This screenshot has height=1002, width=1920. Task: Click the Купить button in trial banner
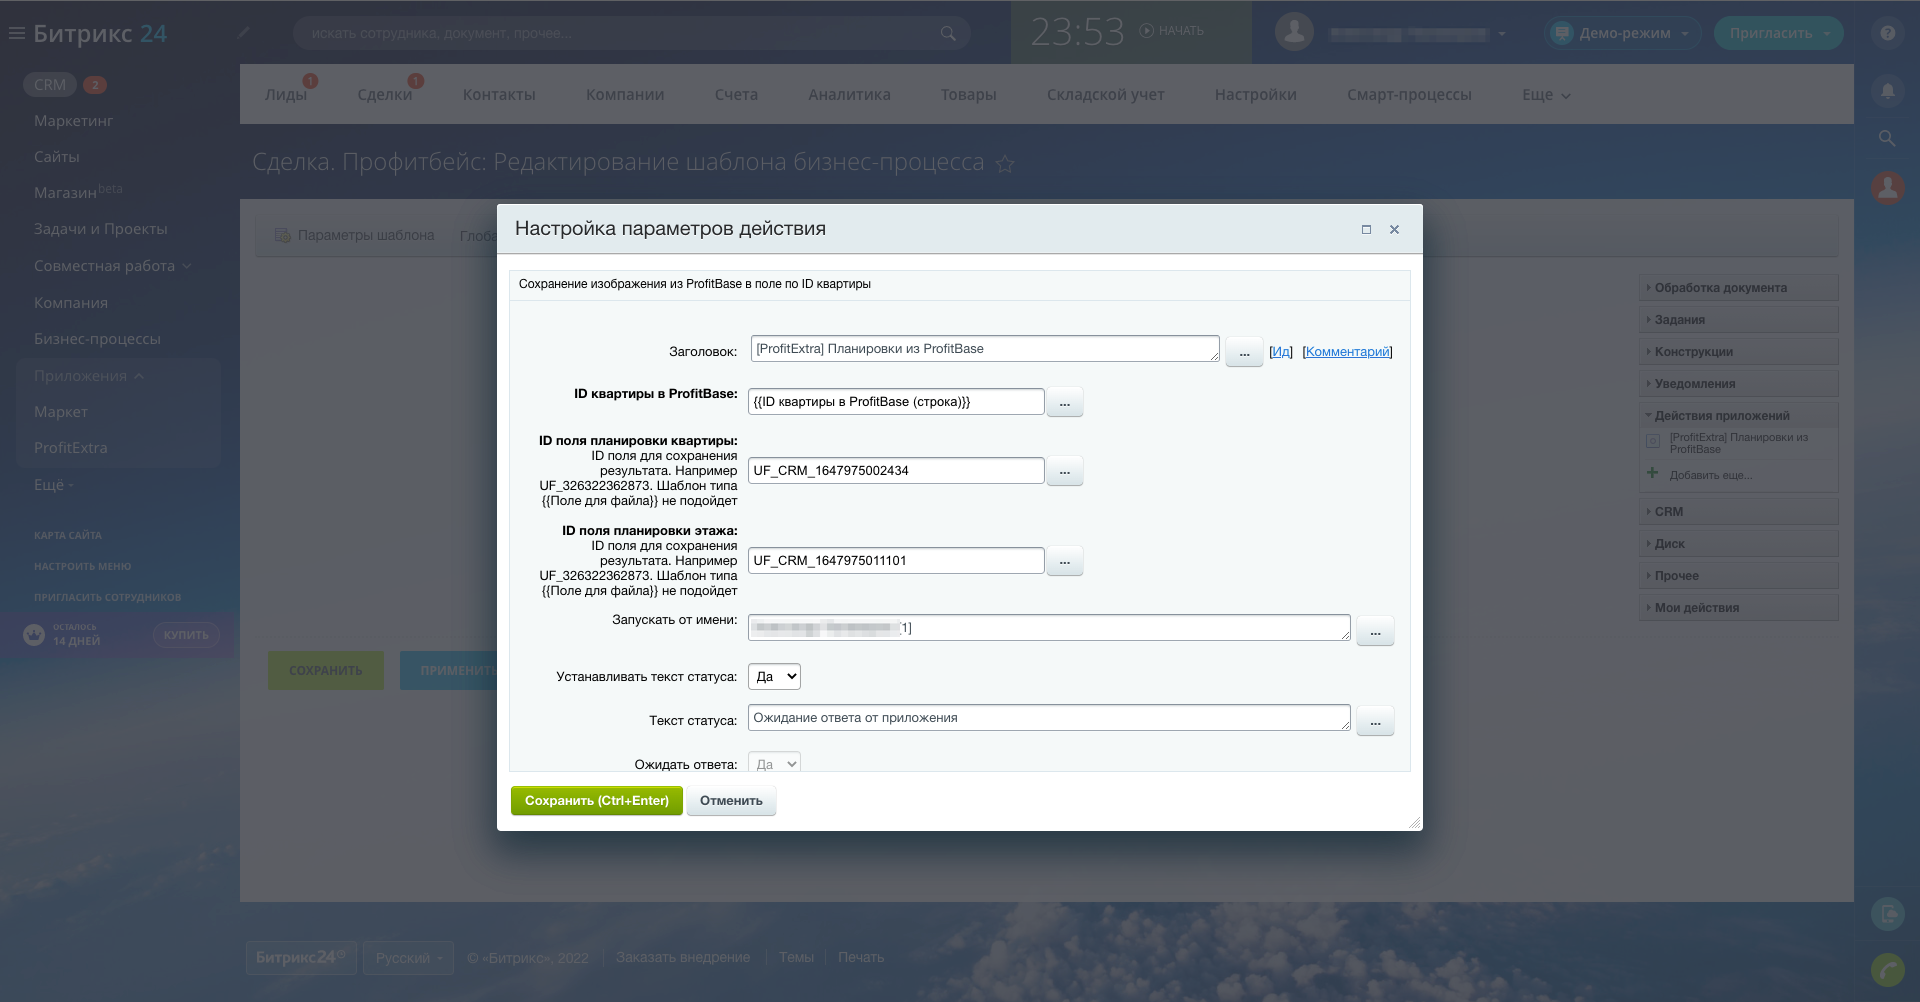pos(186,635)
